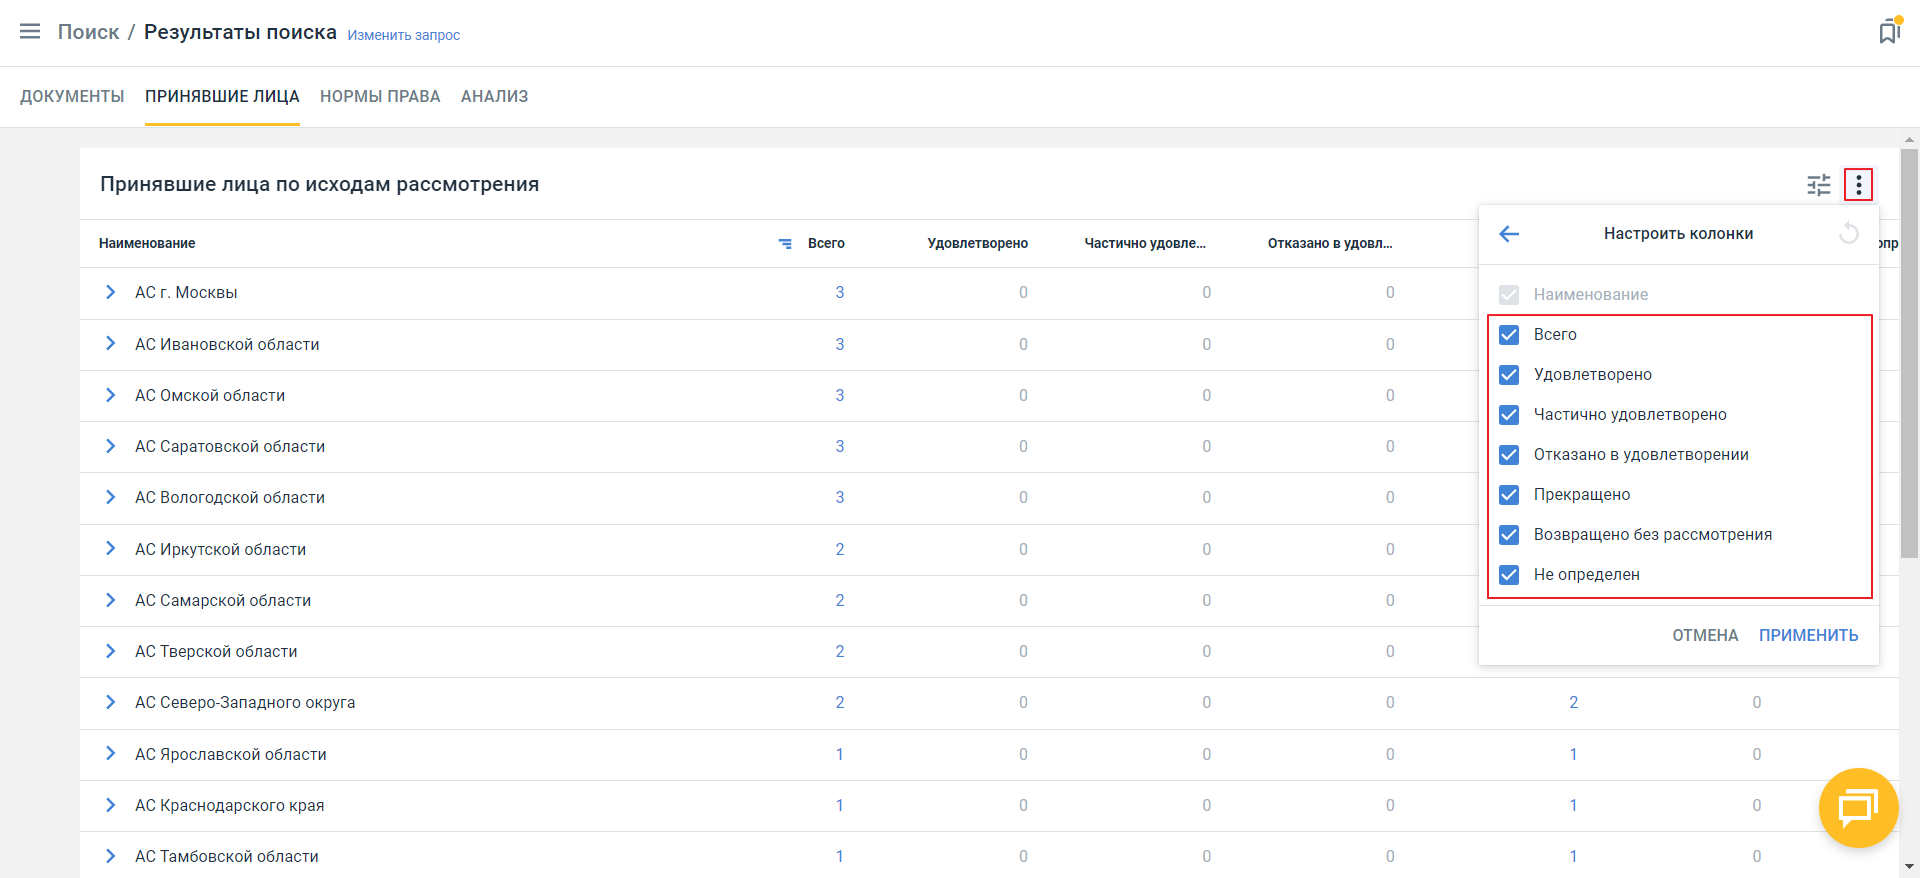Image resolution: width=1920 pixels, height=878 pixels.
Task: Expand АС Тамбовской области row
Action: [110, 856]
